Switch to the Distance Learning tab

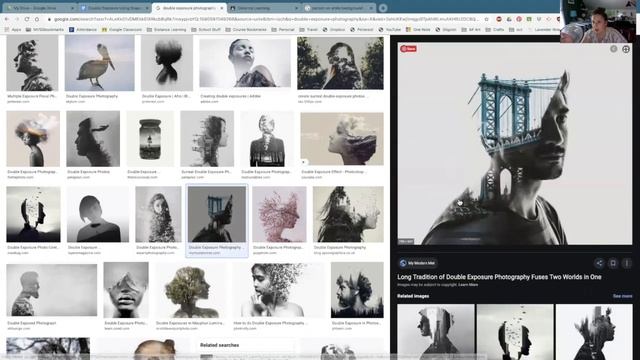point(263,8)
